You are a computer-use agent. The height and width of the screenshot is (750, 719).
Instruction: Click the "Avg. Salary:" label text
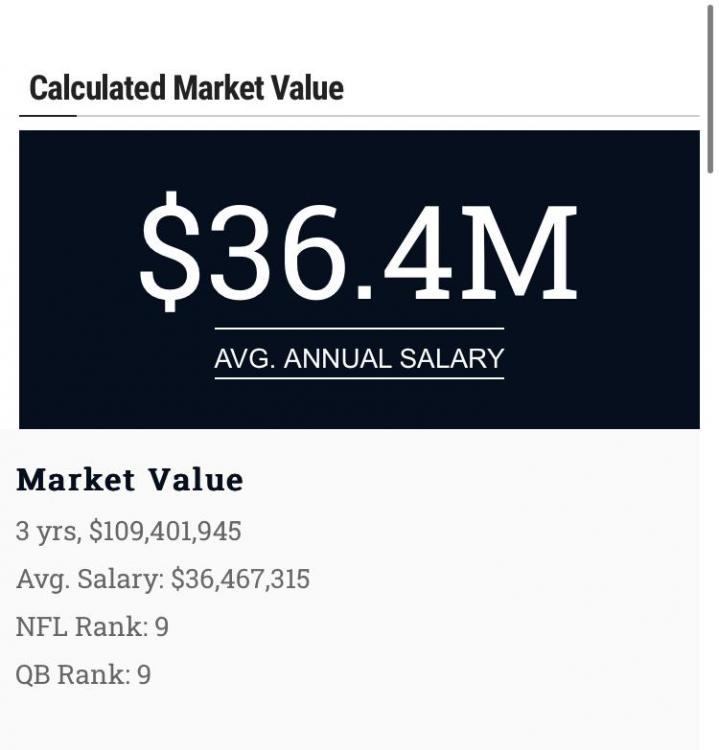pos(90,579)
